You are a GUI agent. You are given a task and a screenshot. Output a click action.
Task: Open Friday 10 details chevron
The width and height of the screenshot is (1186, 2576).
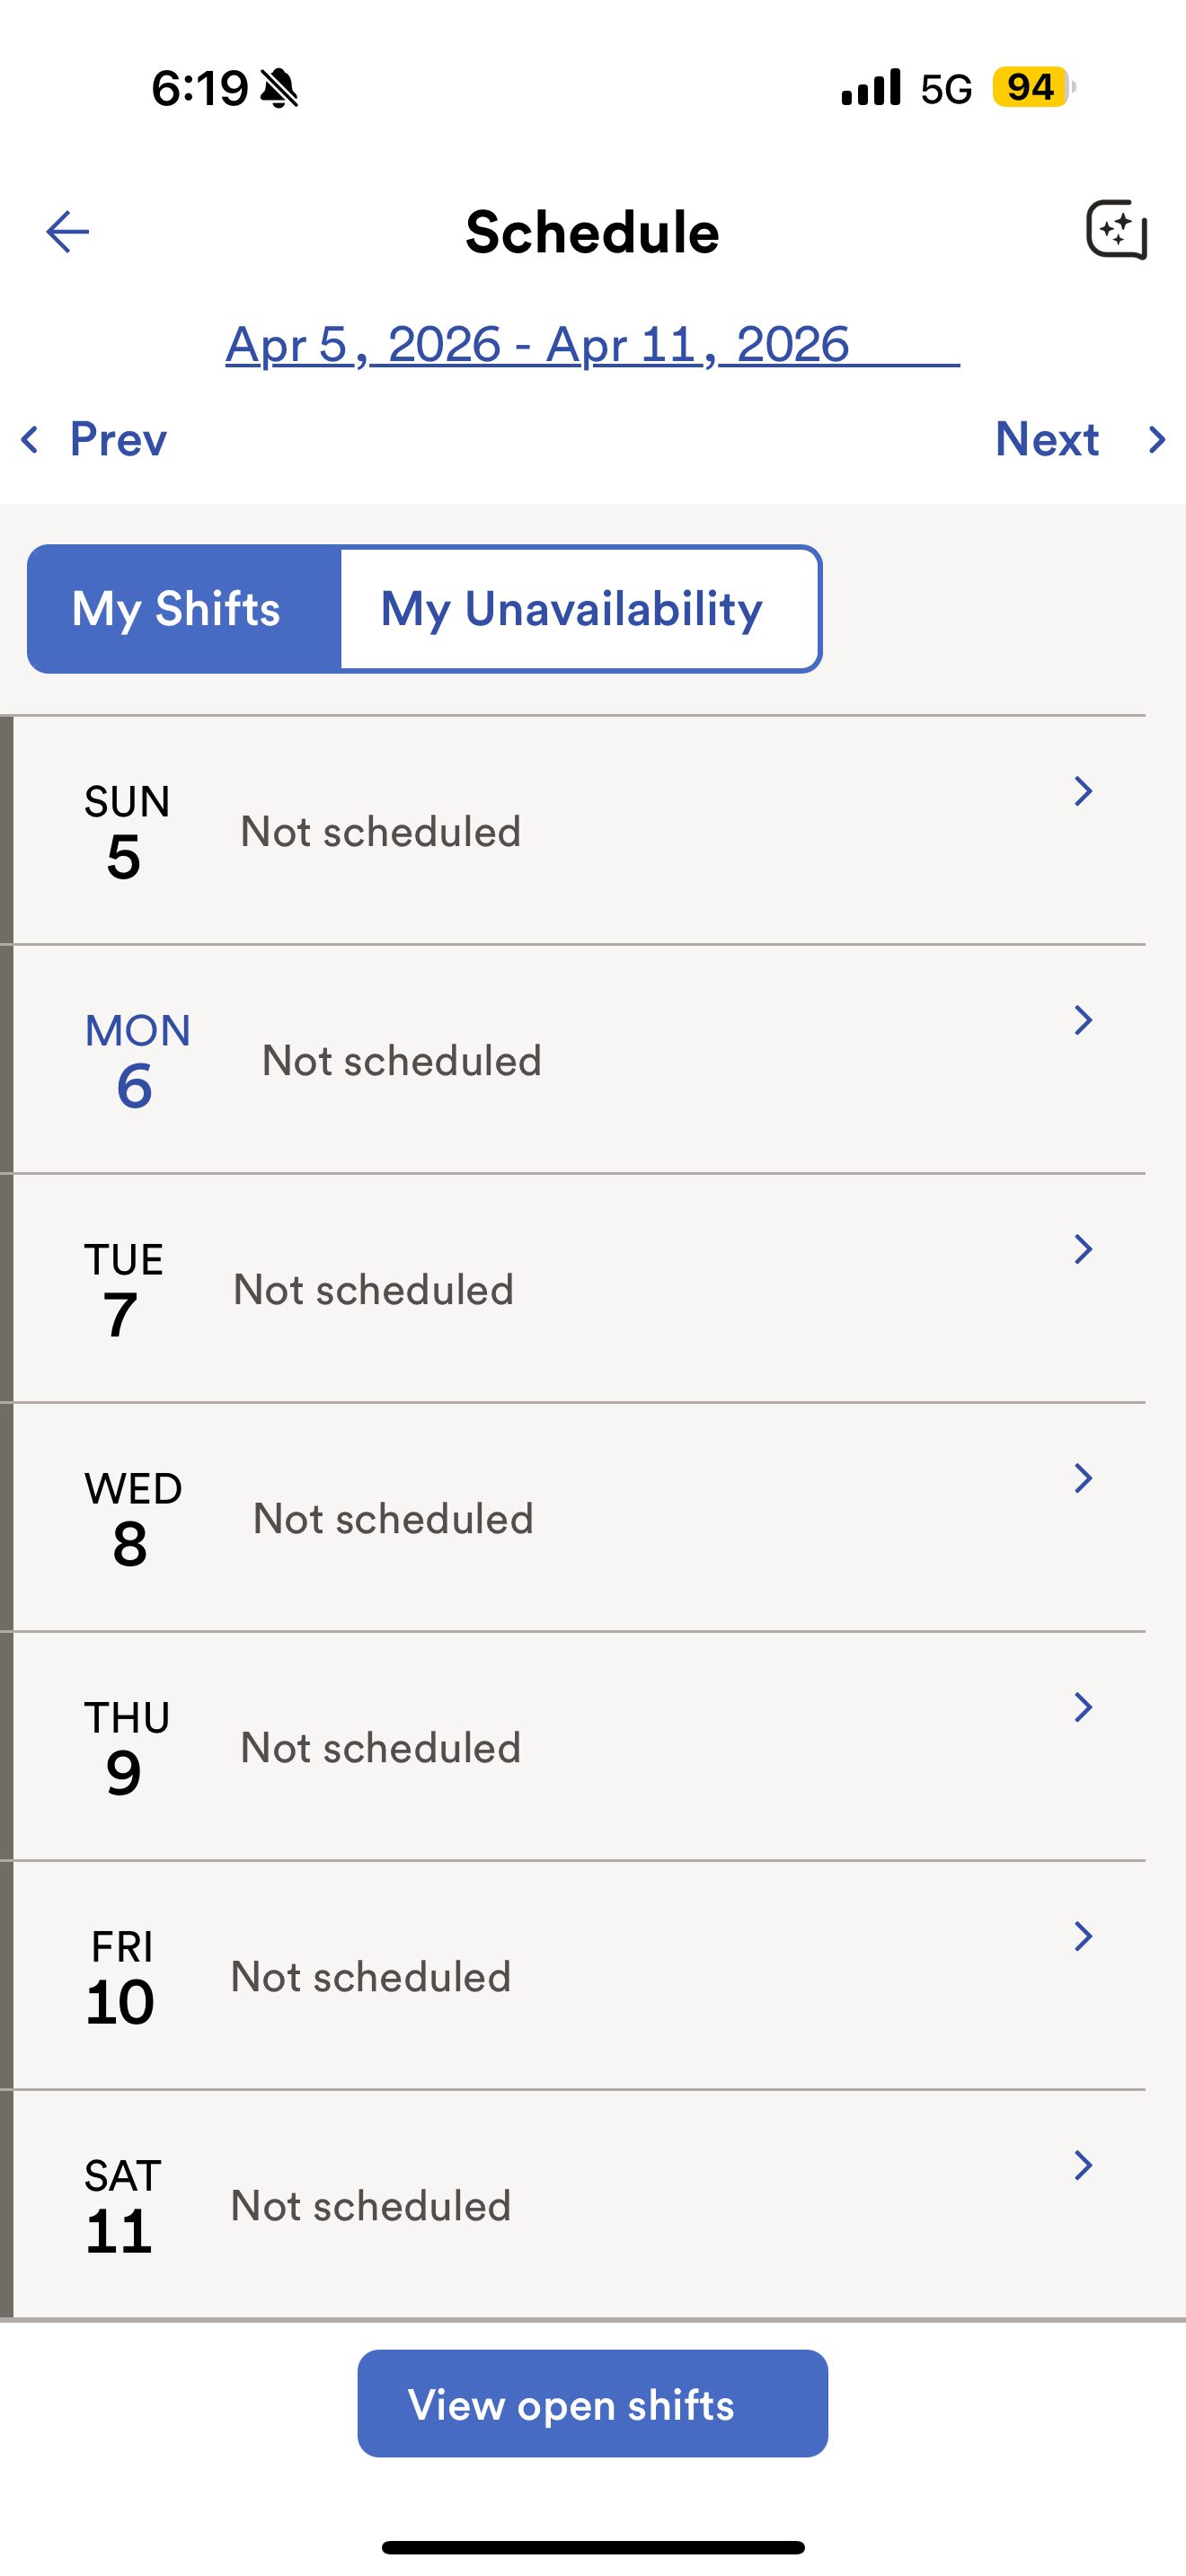pyautogui.click(x=1082, y=1936)
